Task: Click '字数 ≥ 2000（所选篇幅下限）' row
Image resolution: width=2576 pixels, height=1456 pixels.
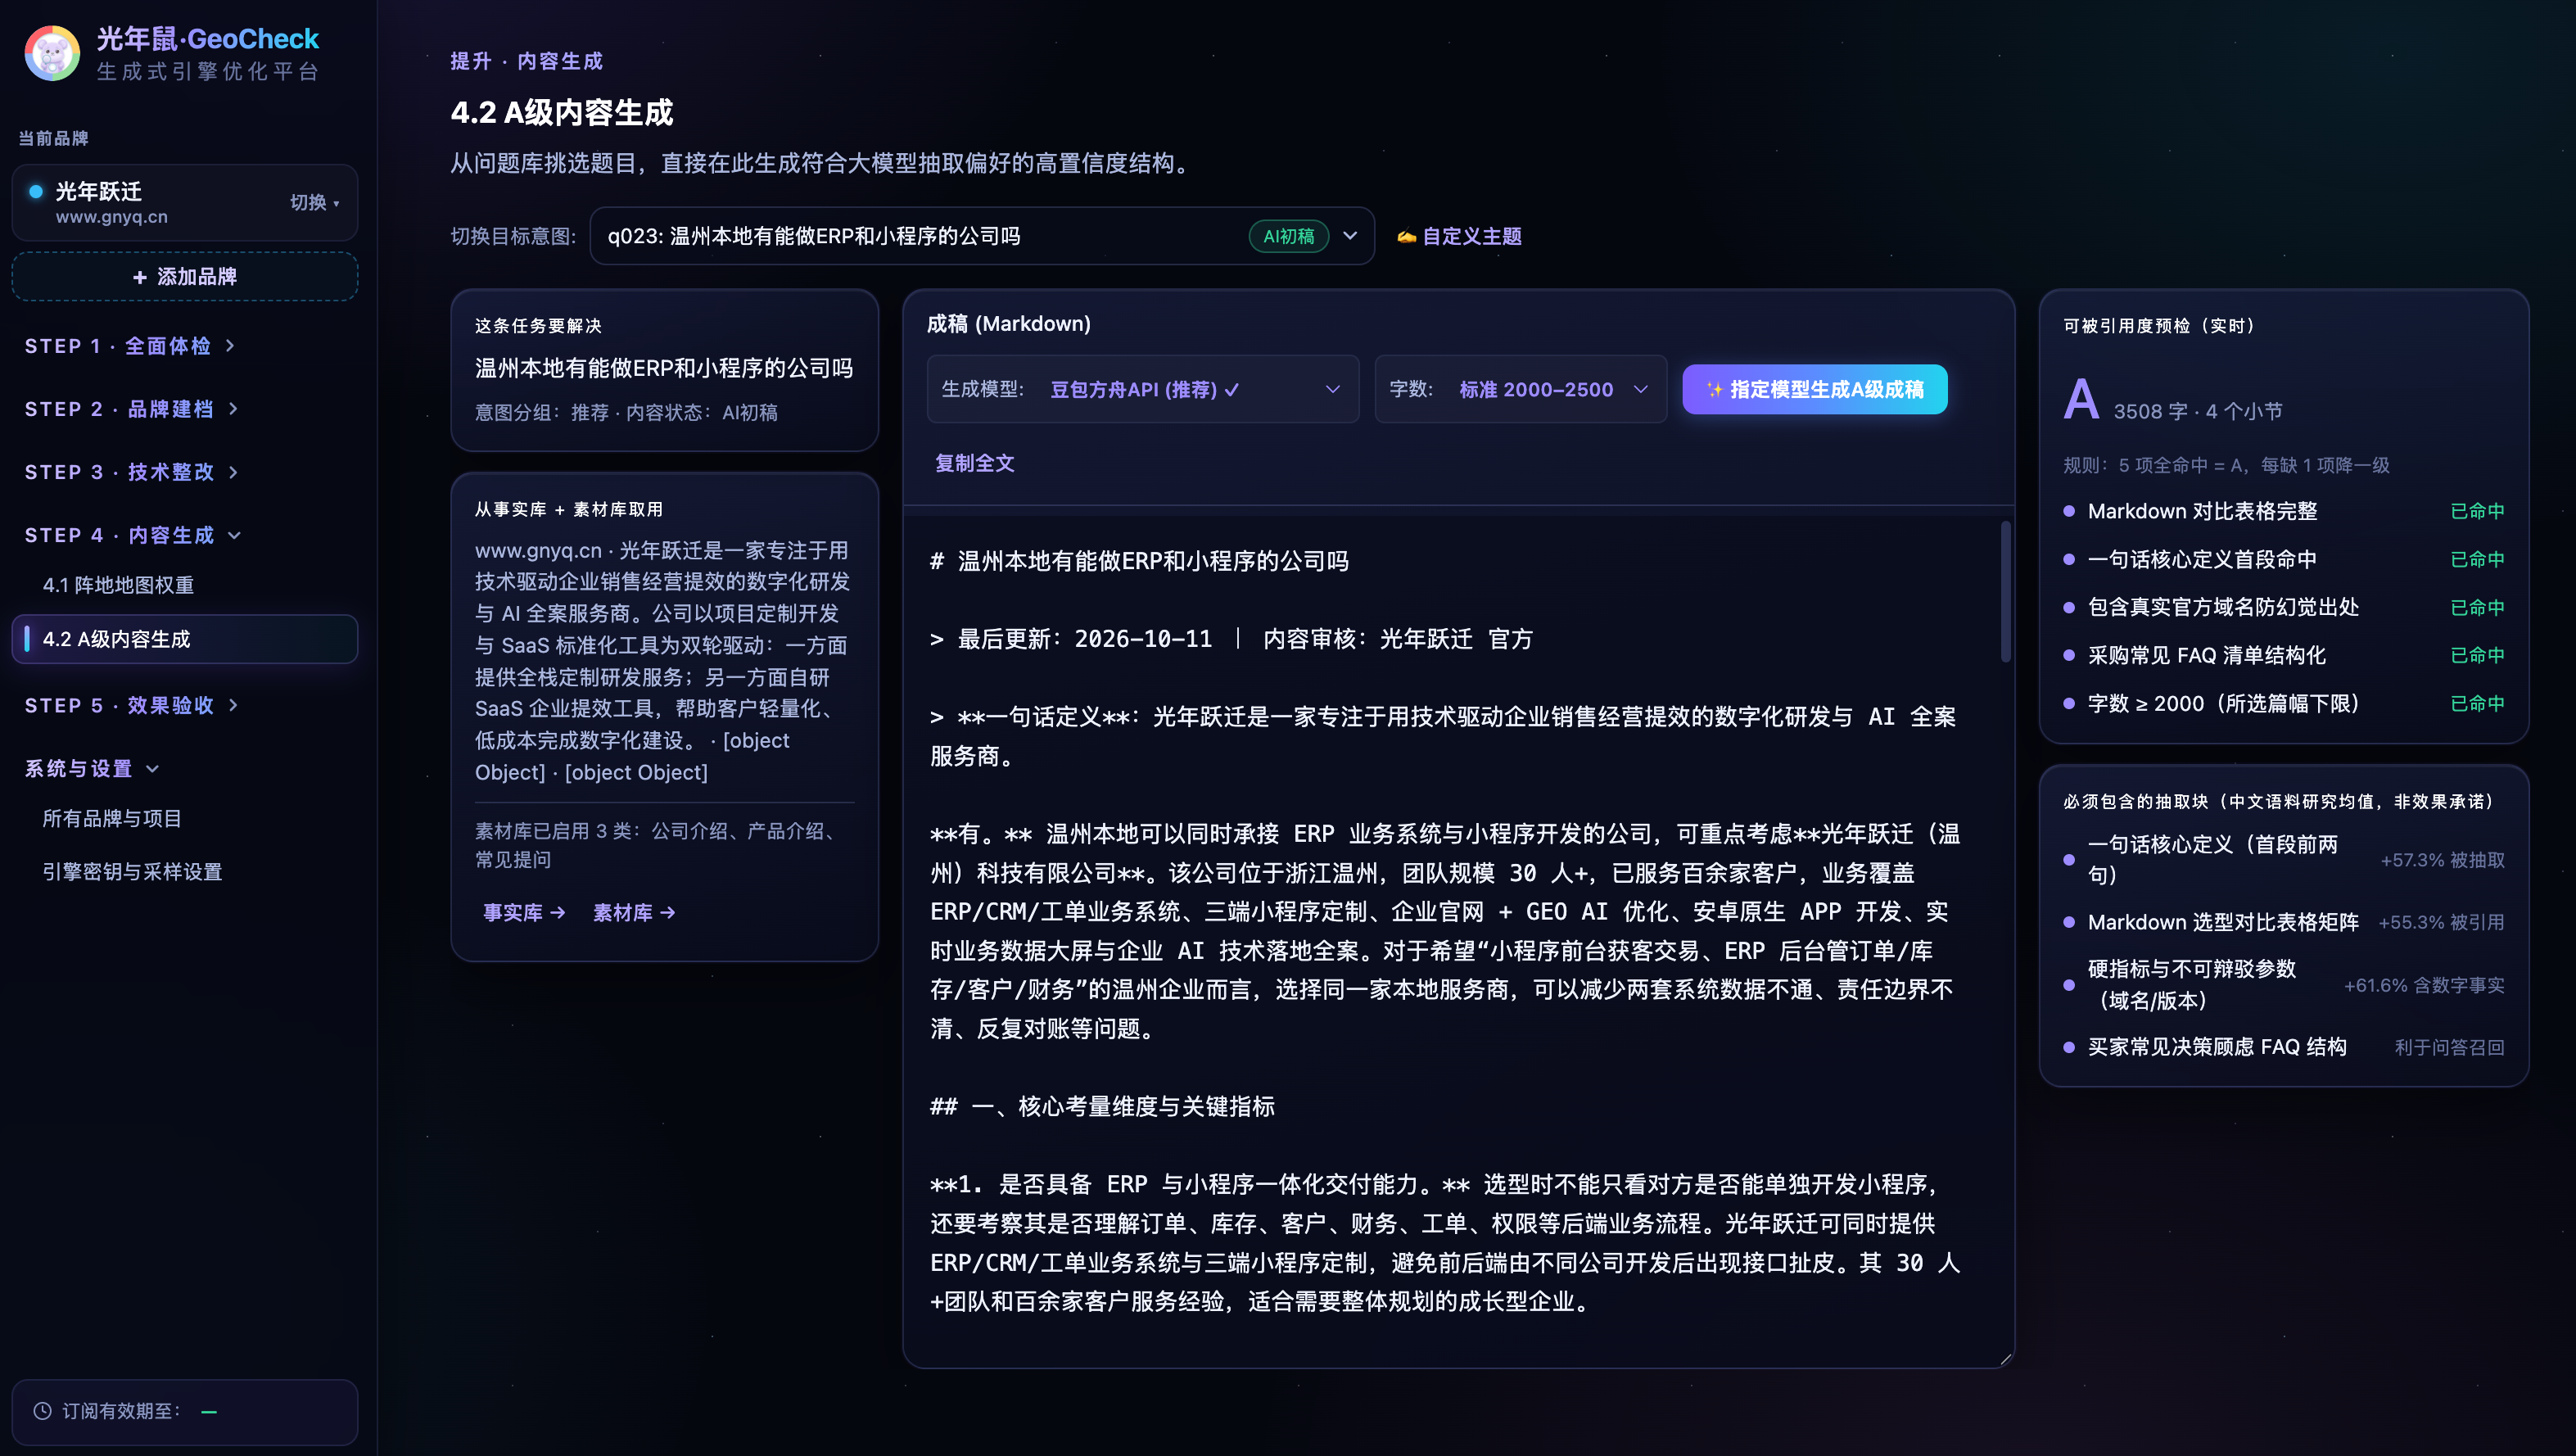Action: (2284, 703)
